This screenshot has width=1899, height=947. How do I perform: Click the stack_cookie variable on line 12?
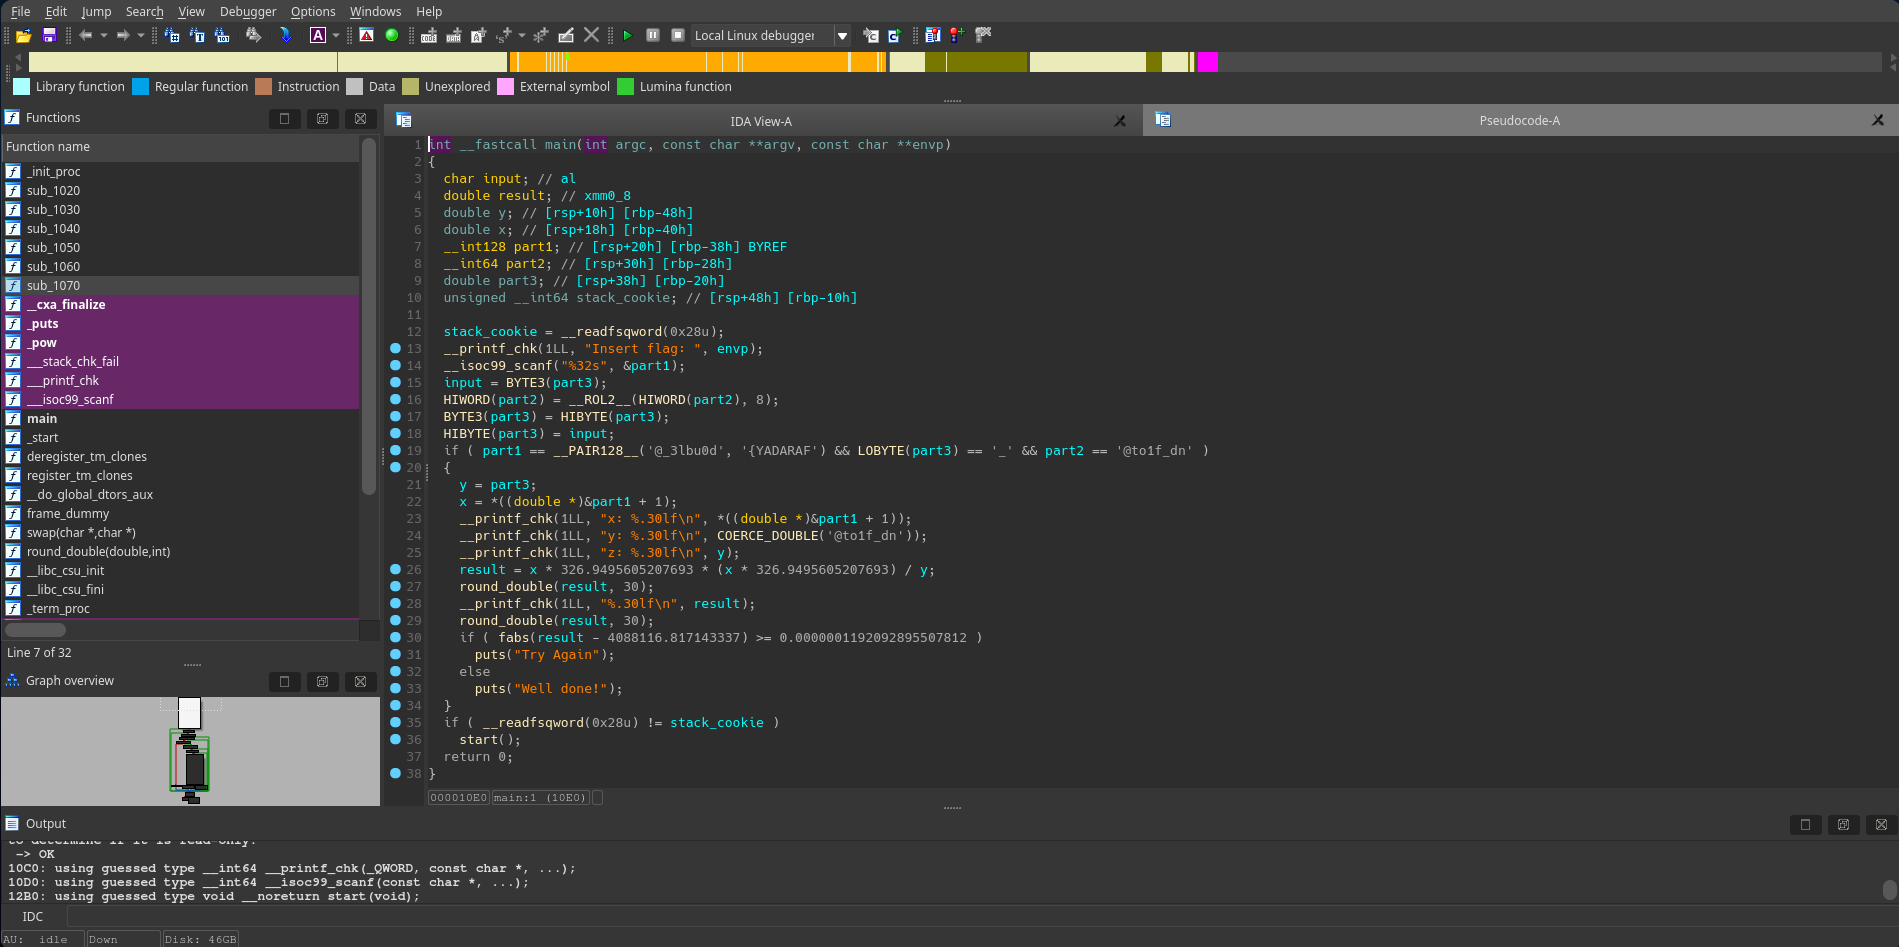(x=490, y=331)
